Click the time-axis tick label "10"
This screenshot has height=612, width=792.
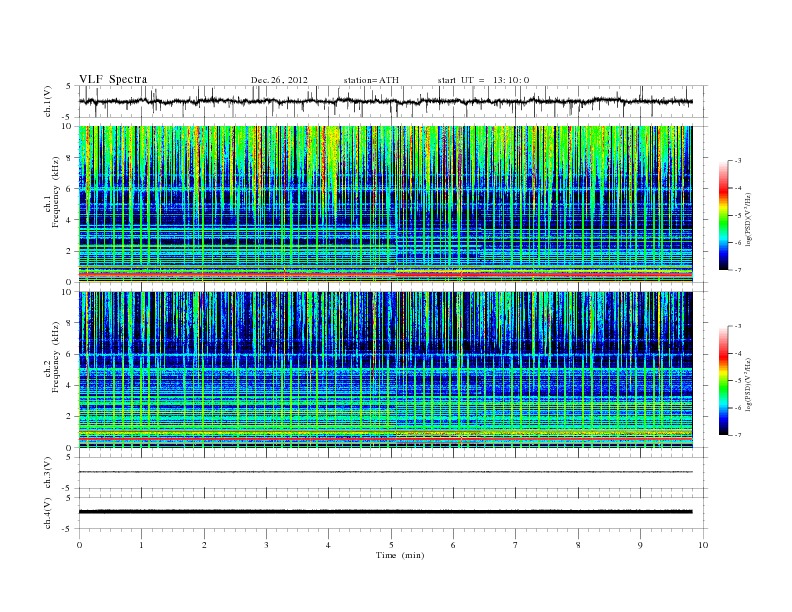pyautogui.click(x=703, y=545)
